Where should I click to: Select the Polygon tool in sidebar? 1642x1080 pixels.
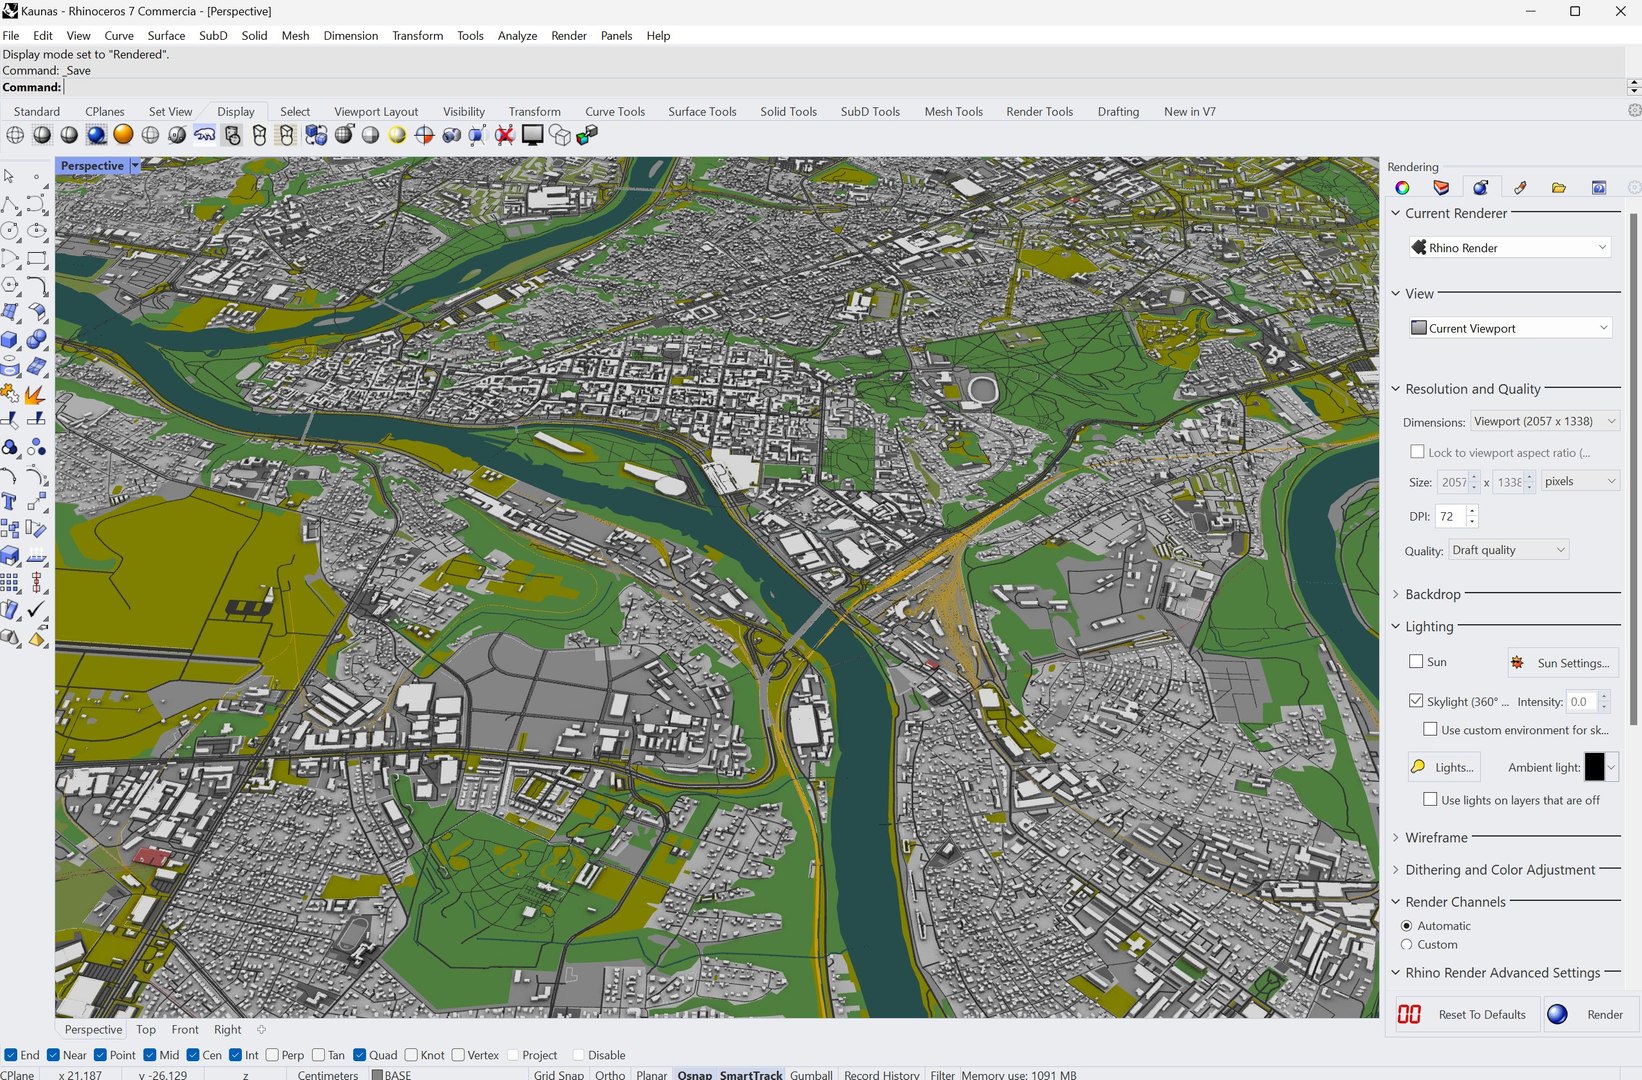(x=10, y=285)
